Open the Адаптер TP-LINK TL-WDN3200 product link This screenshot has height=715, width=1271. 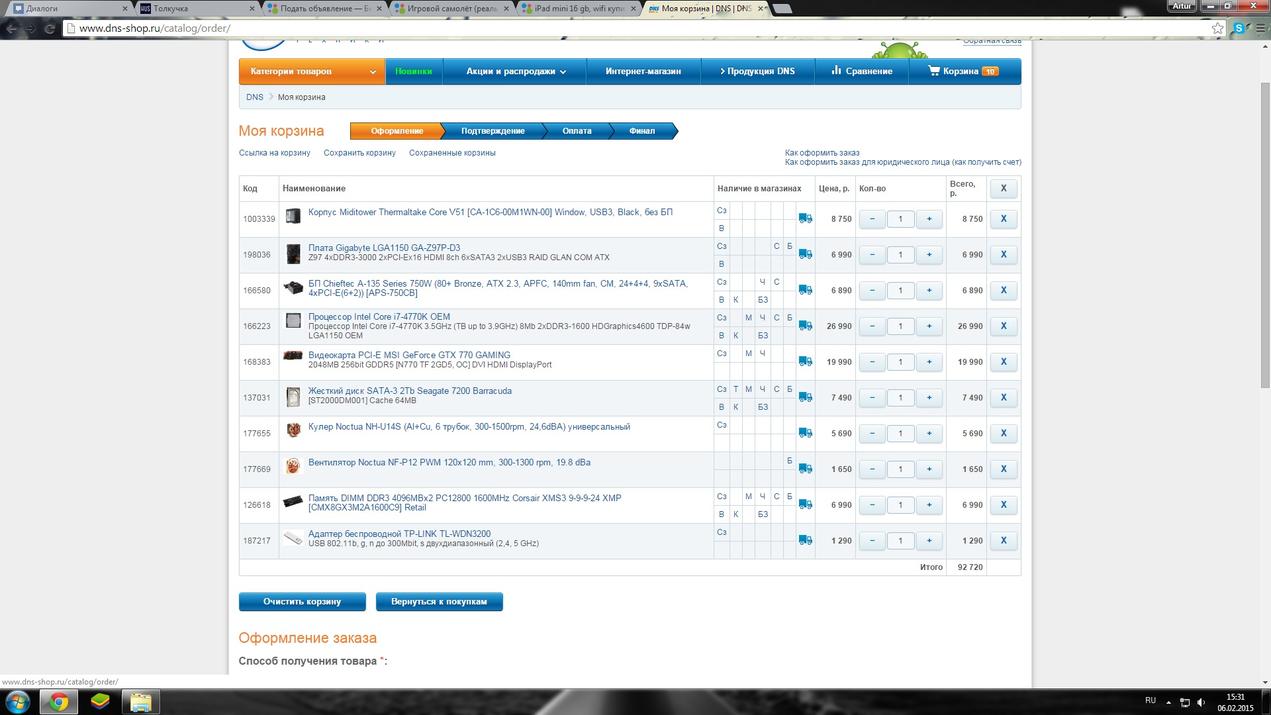[399, 534]
